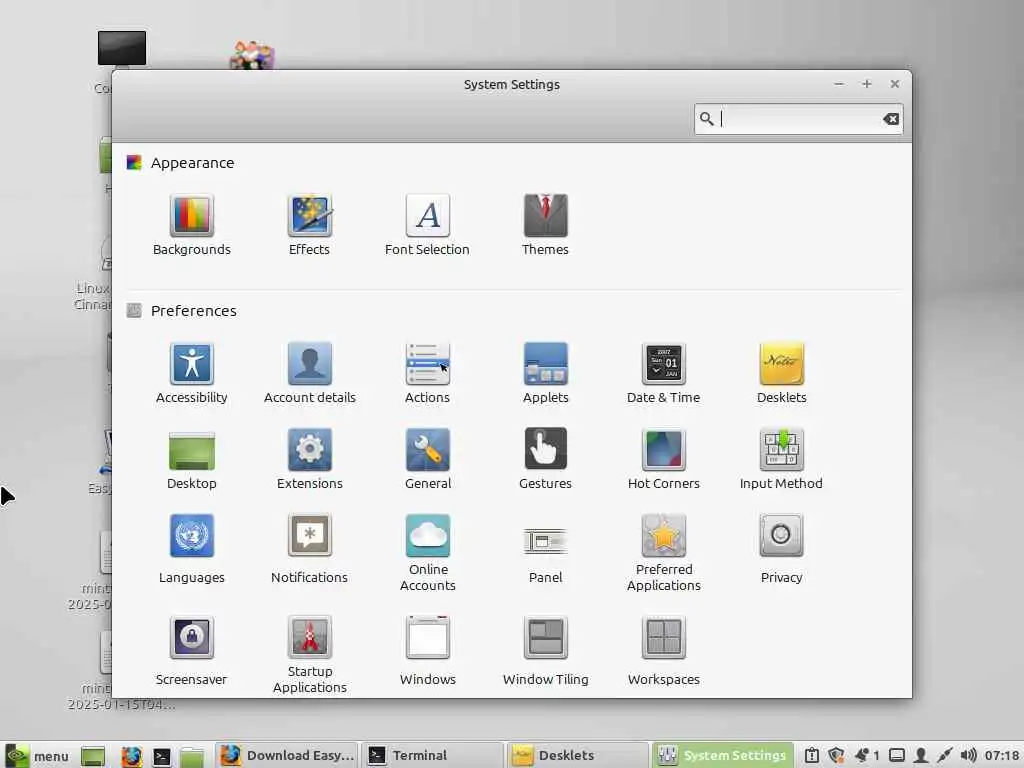
Task: Open the Actions preferences
Action: (x=427, y=373)
